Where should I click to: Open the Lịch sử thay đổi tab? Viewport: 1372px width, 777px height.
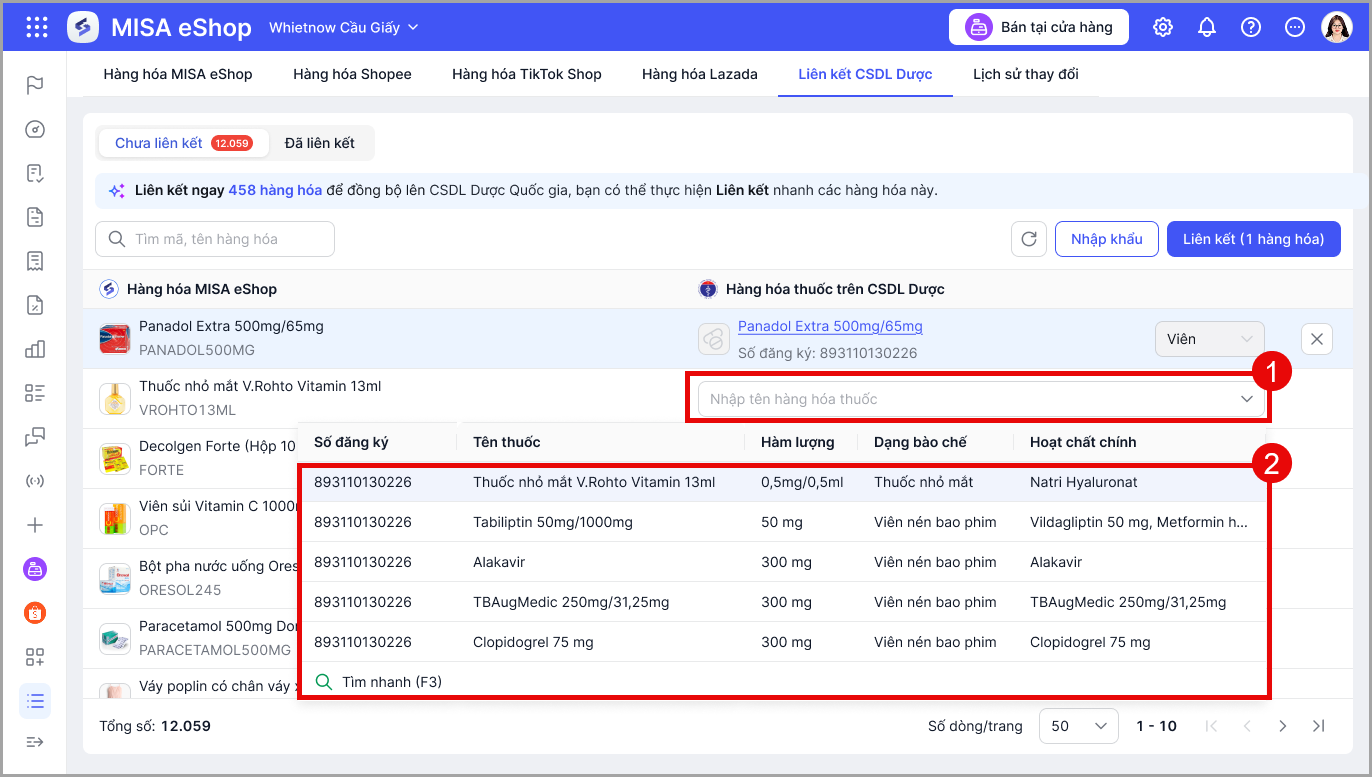[x=1026, y=74]
